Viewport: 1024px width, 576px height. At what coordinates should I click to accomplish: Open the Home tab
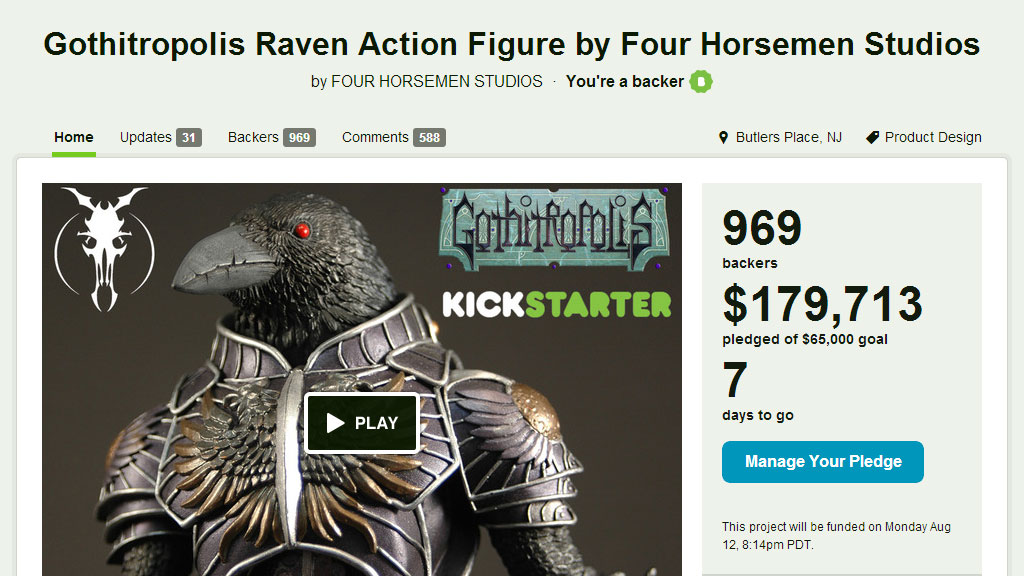[74, 137]
